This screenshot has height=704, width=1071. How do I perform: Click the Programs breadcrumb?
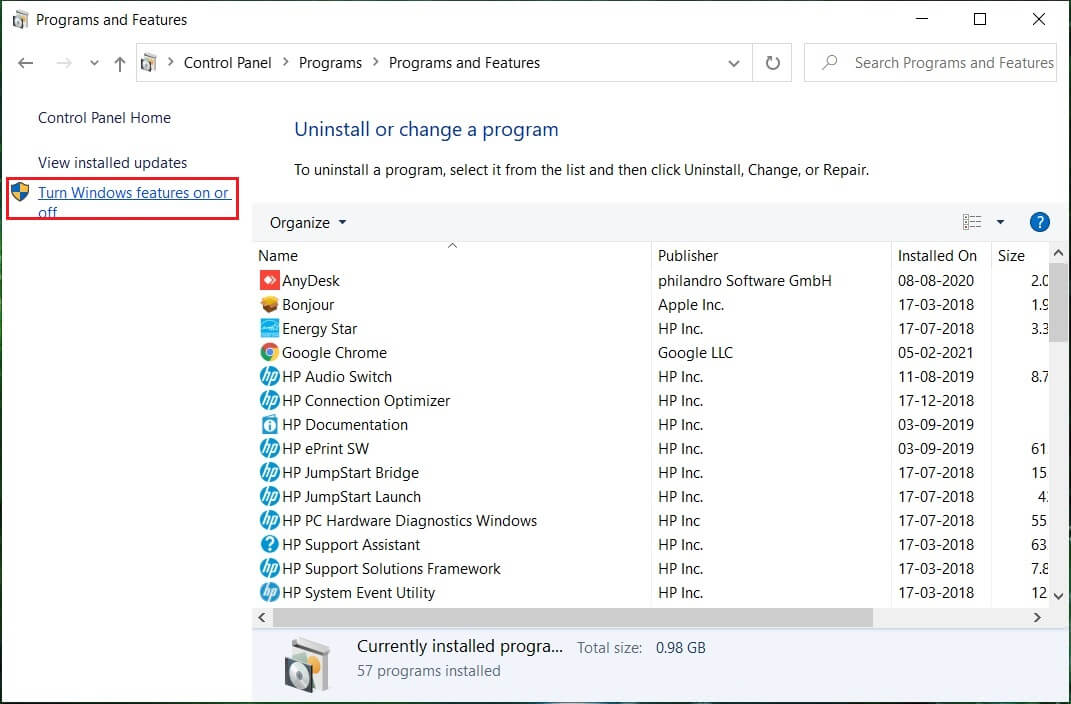tap(330, 63)
